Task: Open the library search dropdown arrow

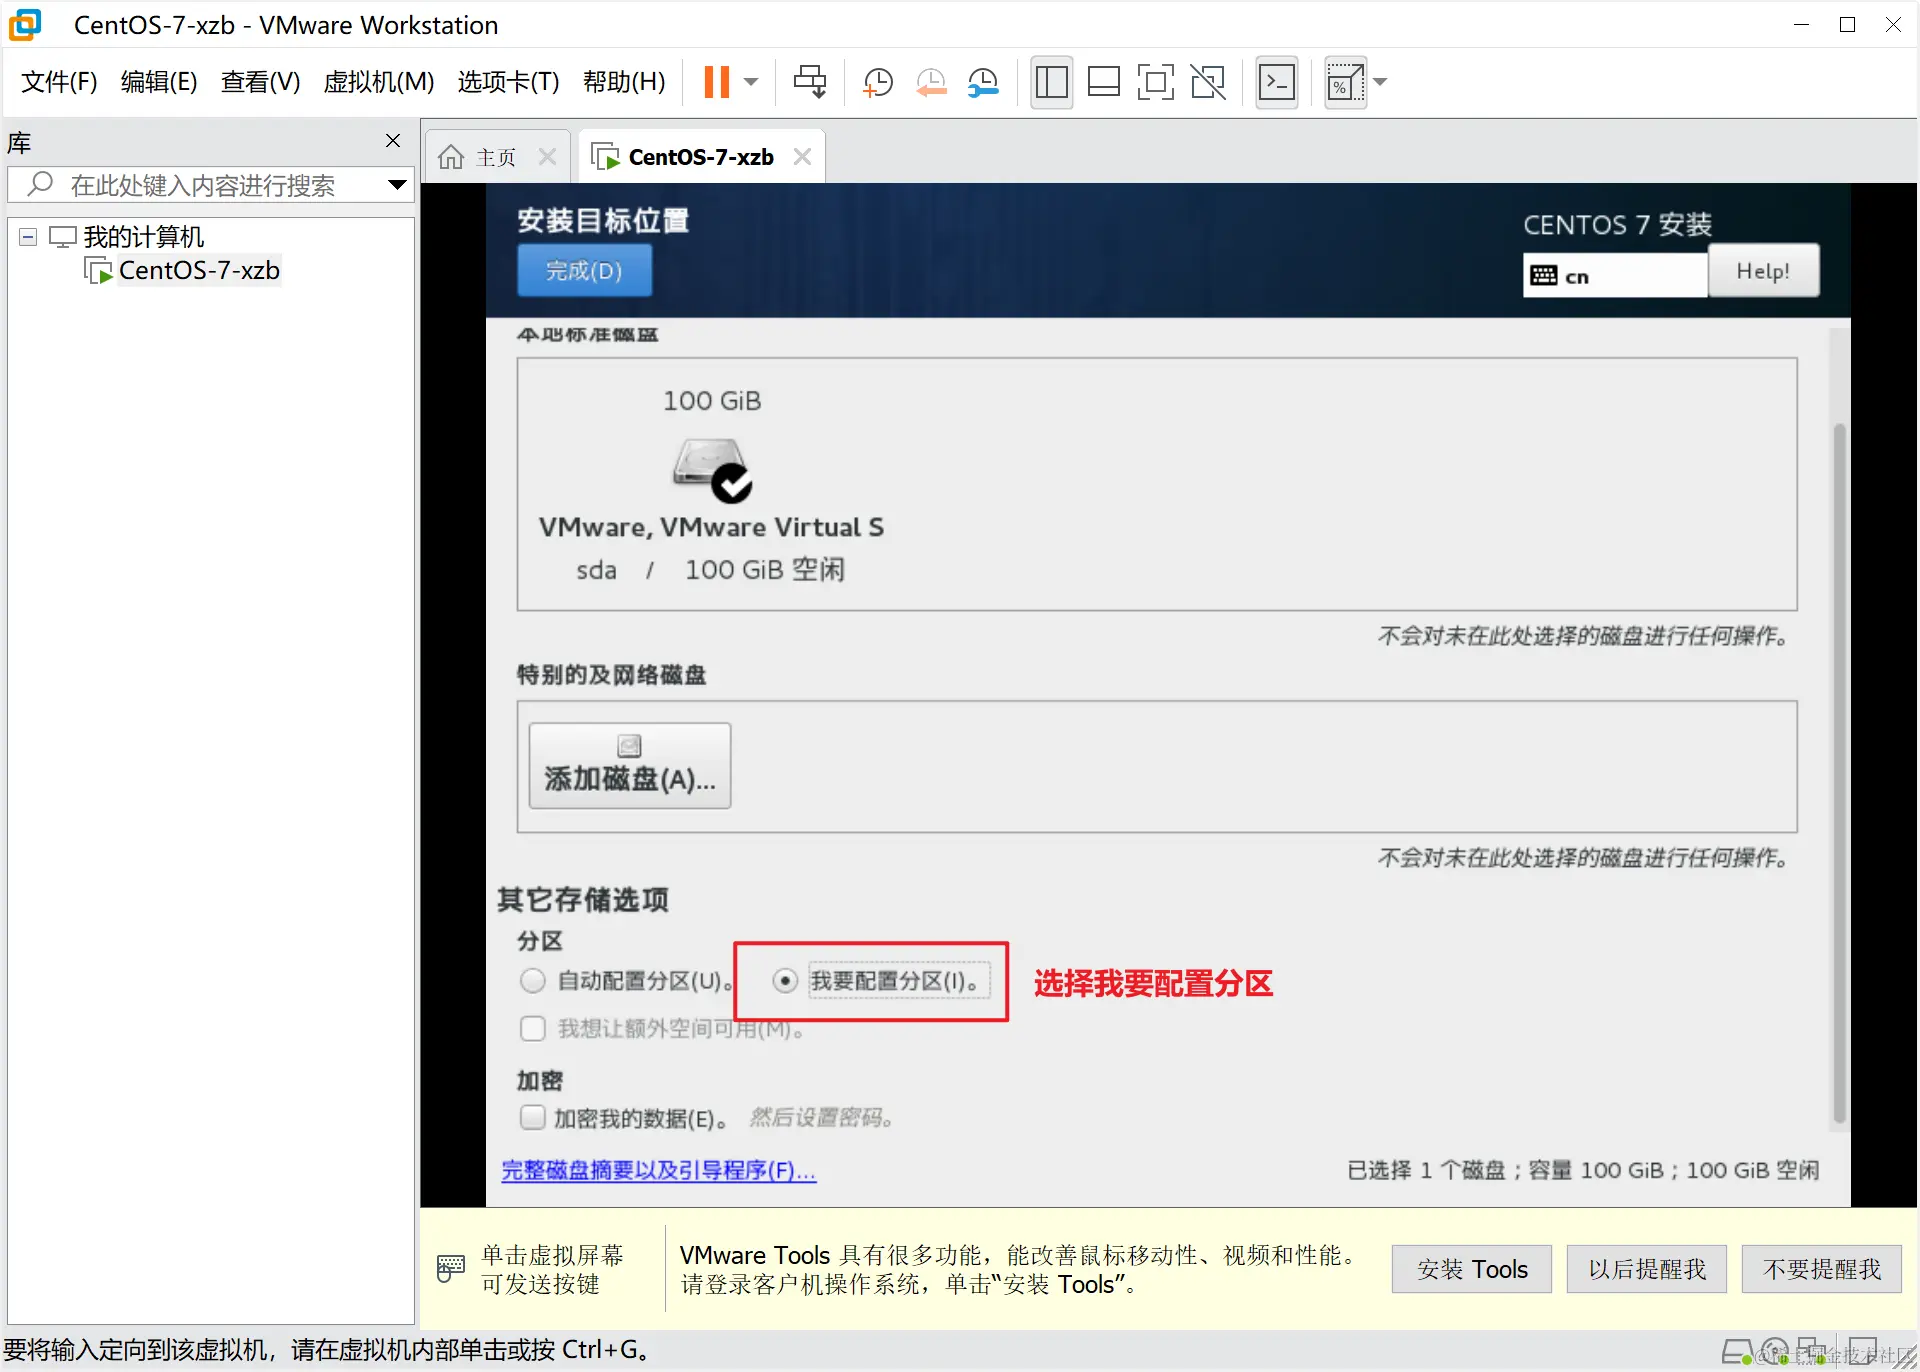Action: coord(397,185)
